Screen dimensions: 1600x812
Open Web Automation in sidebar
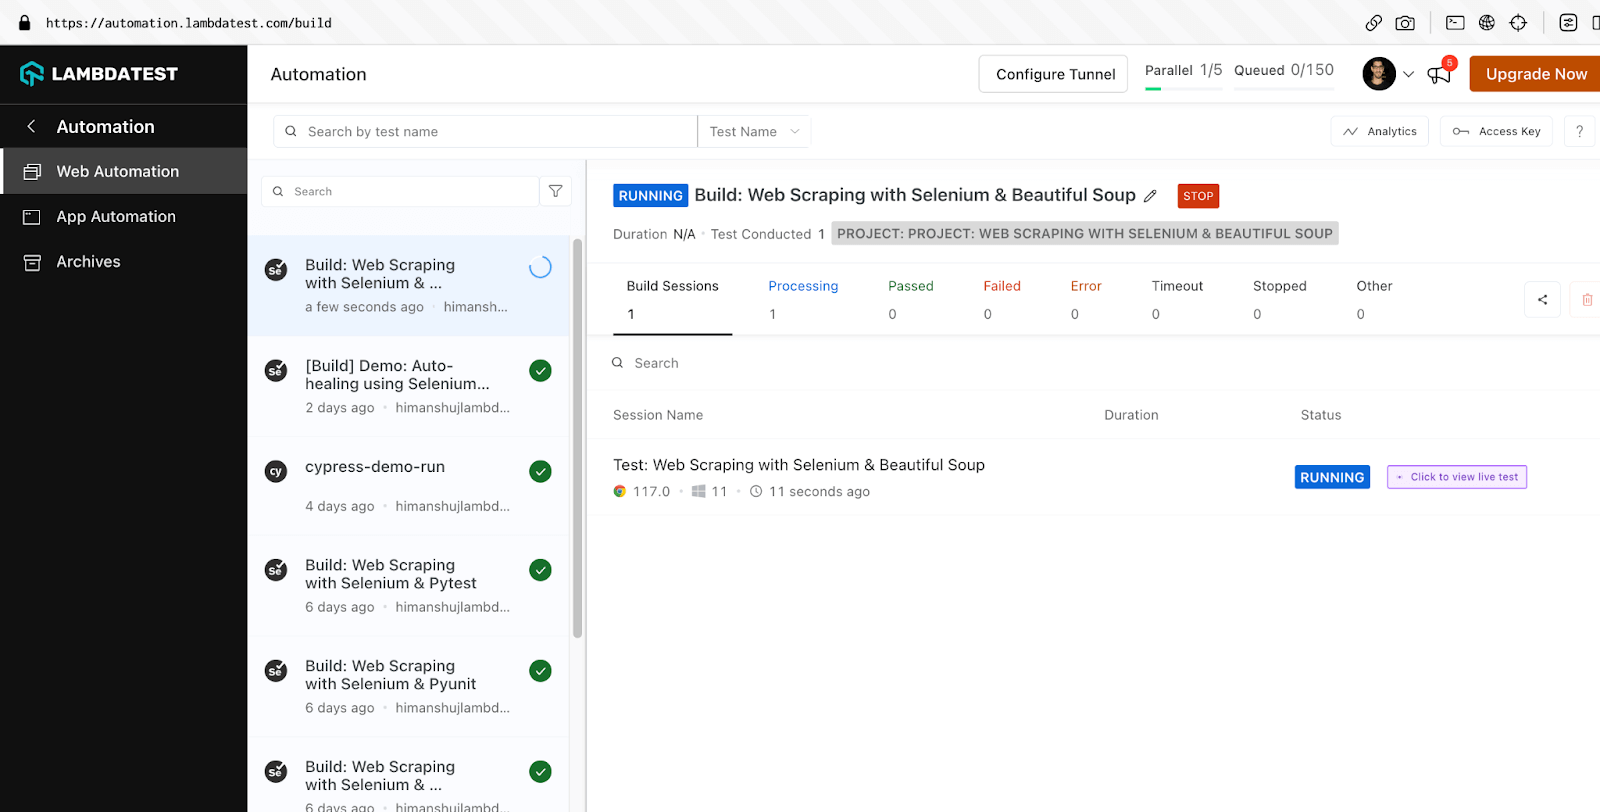click(117, 171)
